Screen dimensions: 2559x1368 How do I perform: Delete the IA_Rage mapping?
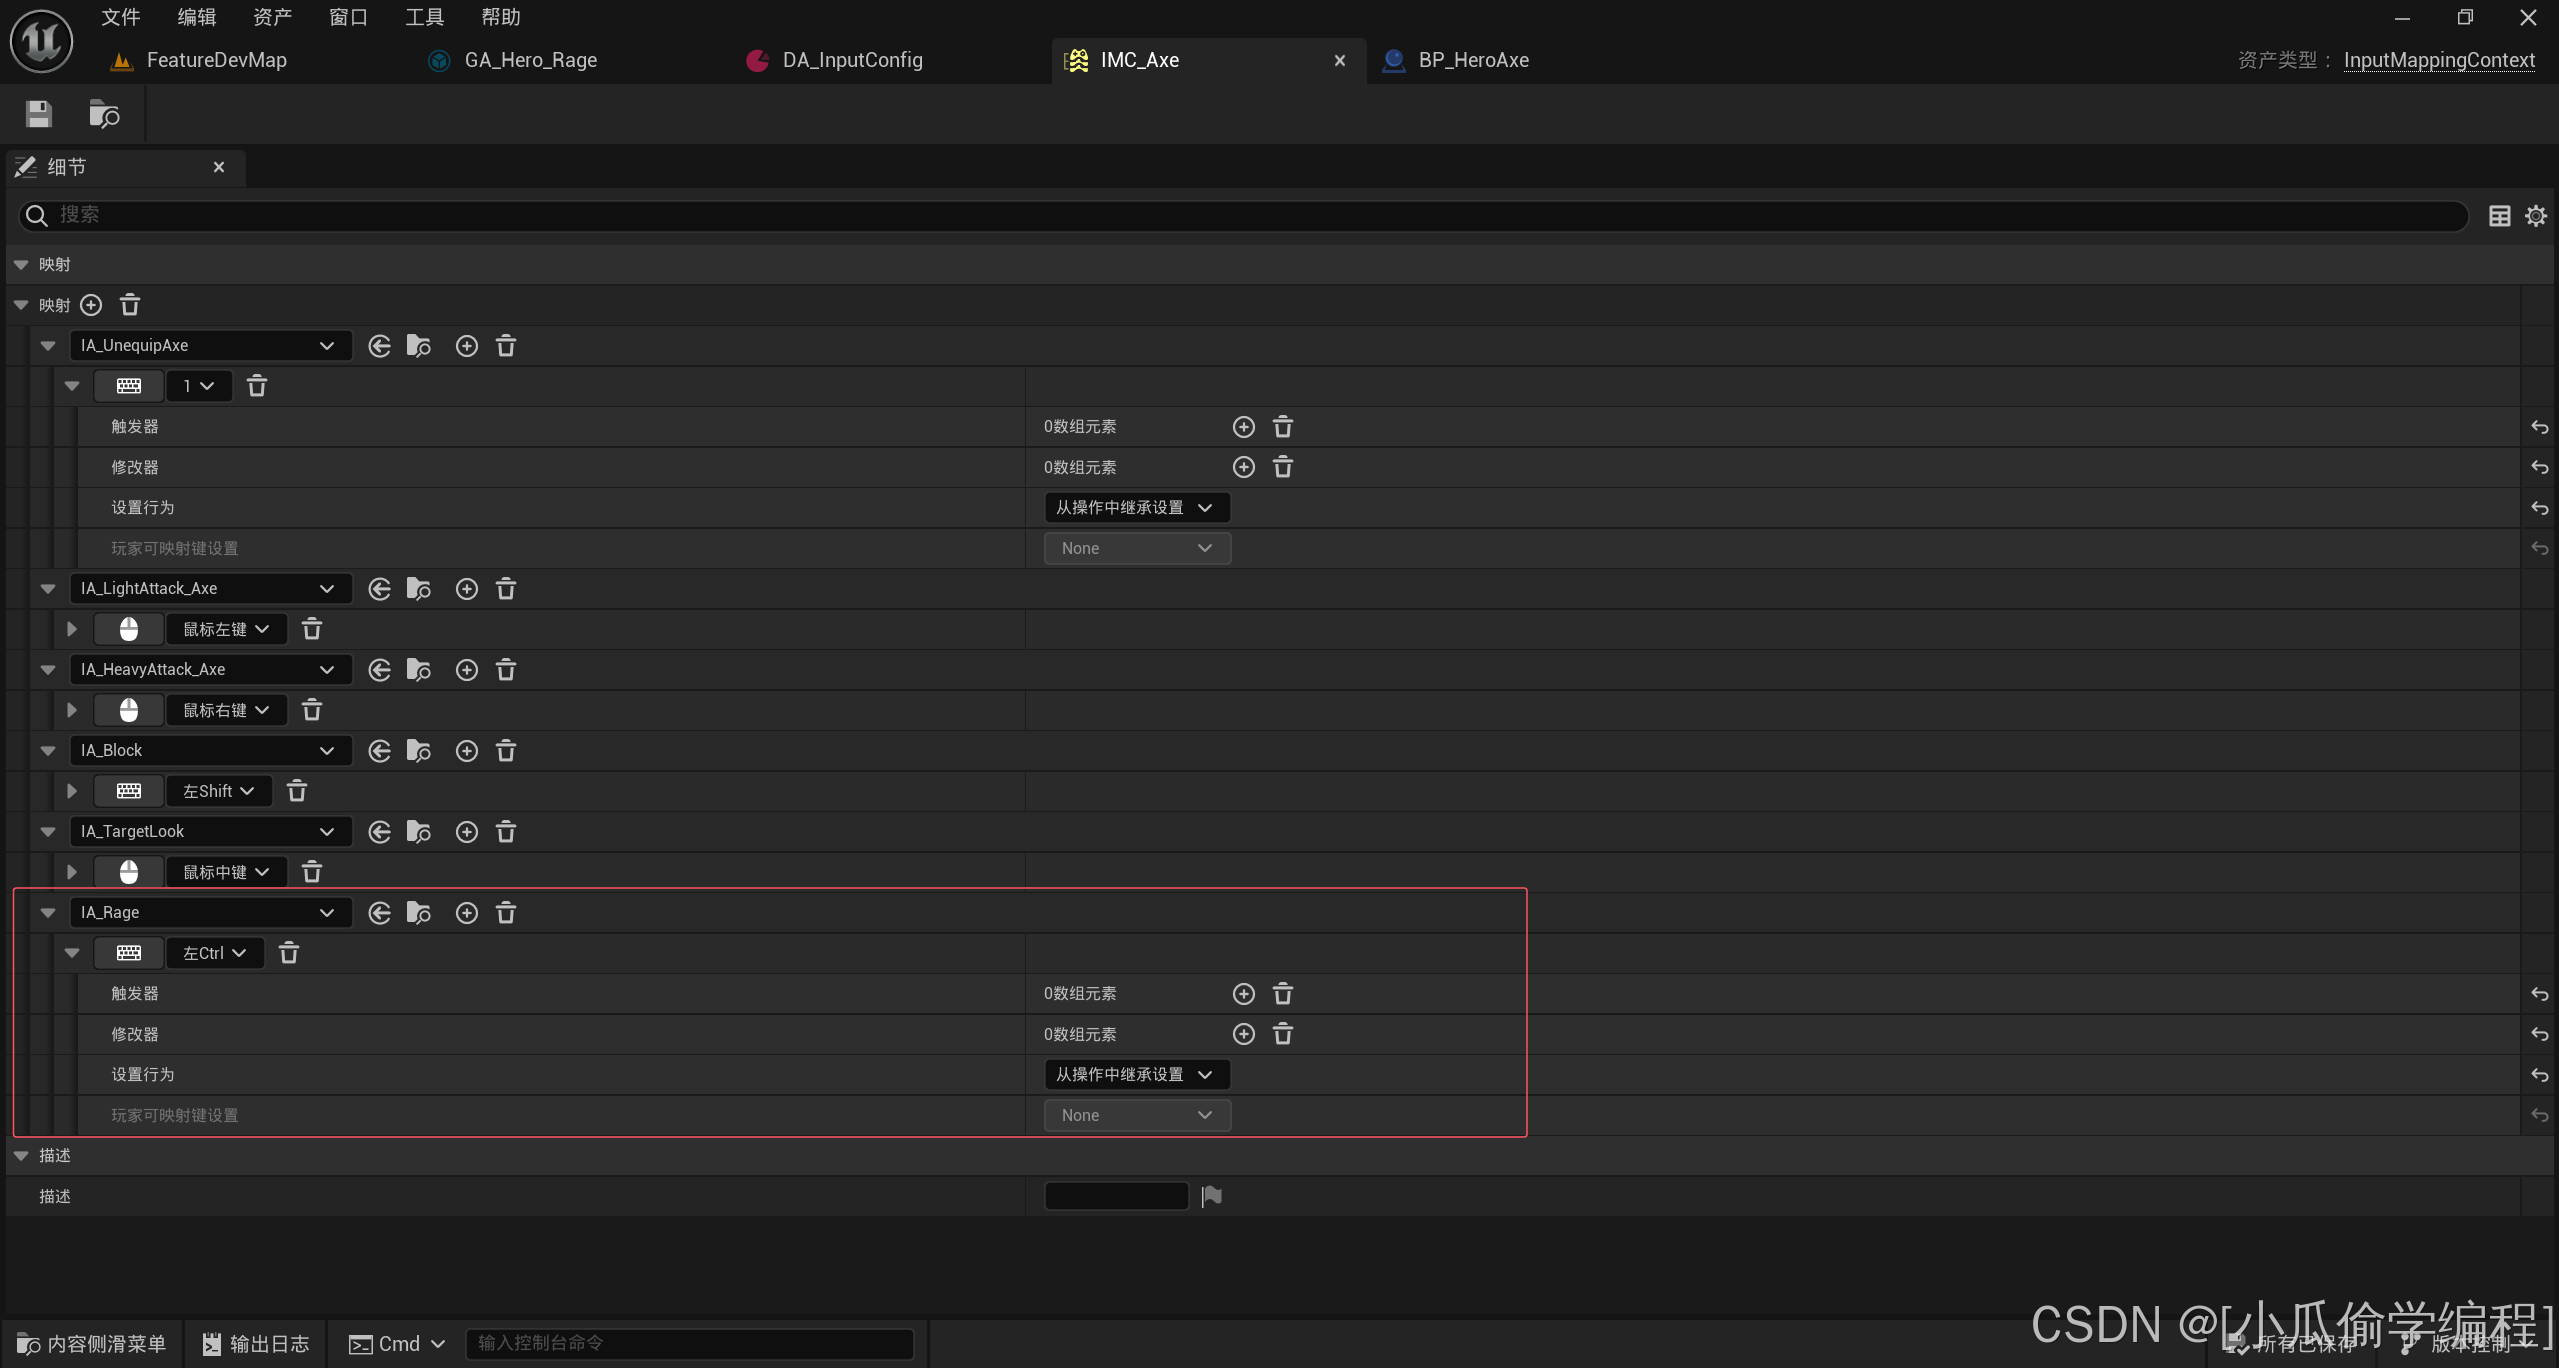(x=506, y=913)
